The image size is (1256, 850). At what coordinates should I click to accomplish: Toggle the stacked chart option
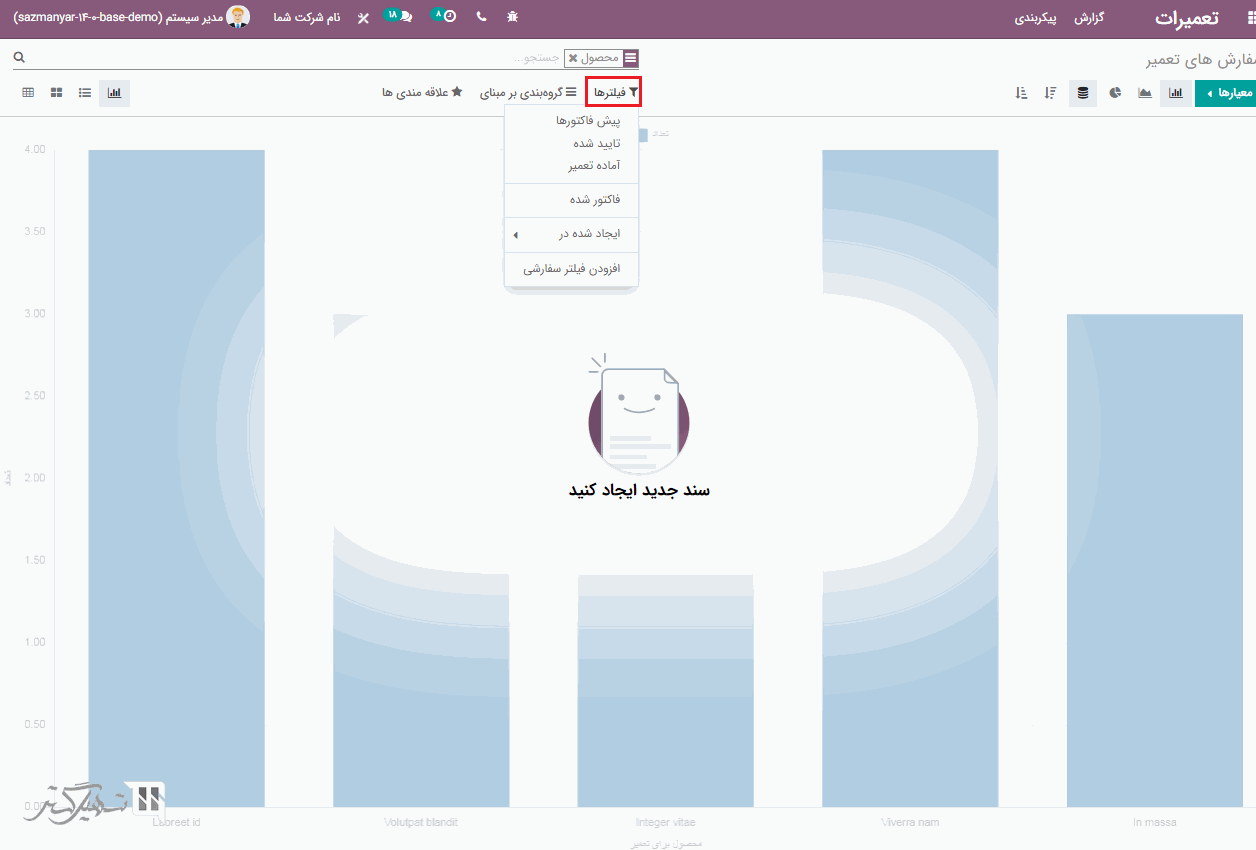(1083, 93)
